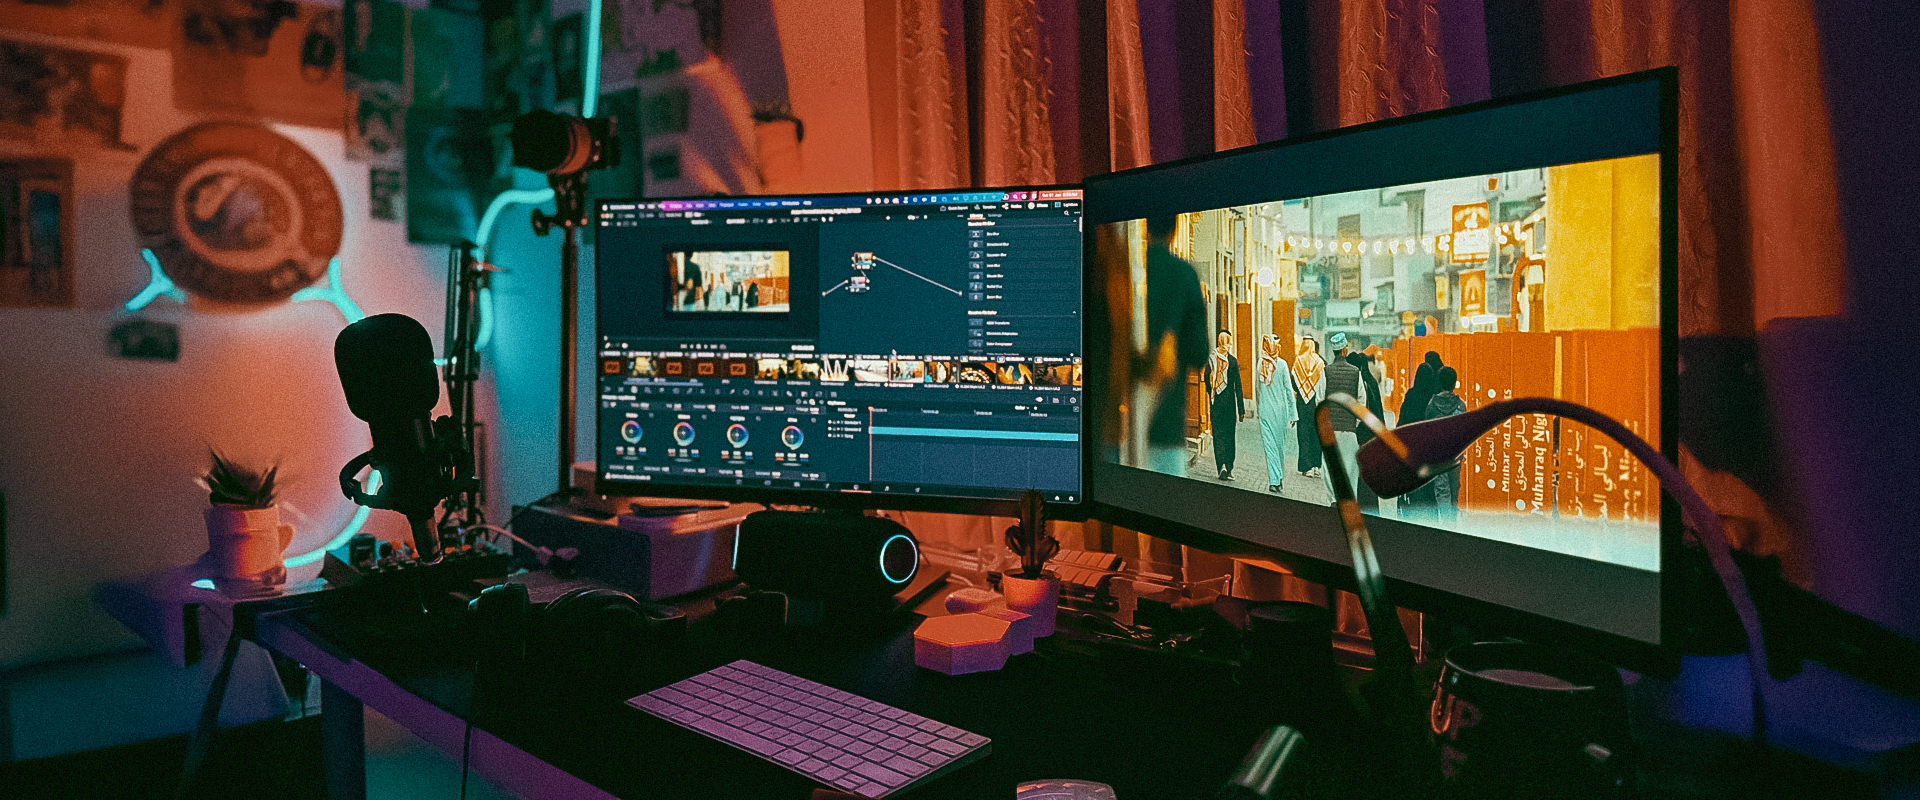1920x800 pixels.
Task: Select the highlighted clip thumbnail in the strip
Action: point(907,371)
